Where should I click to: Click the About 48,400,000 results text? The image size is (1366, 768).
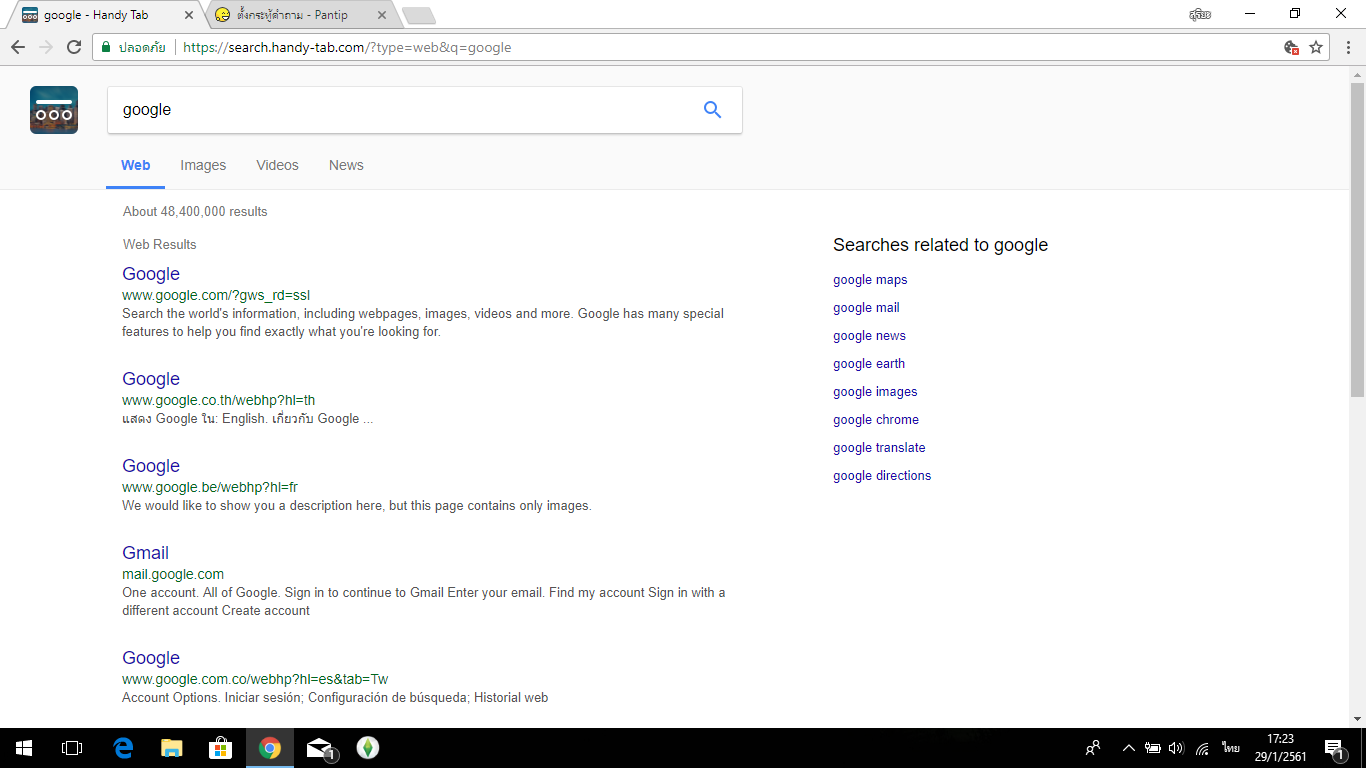(x=195, y=212)
